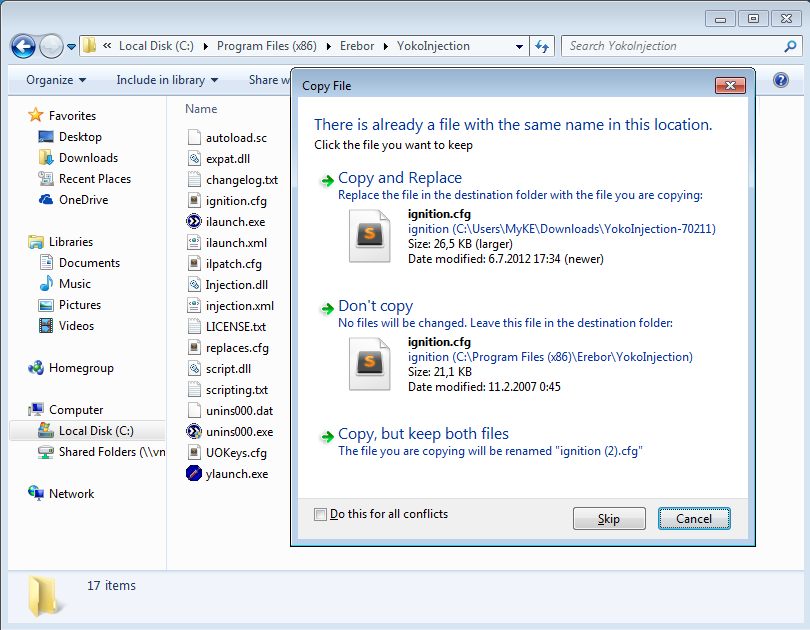Select script.dll file icon
Viewport: 810px width, 630px height.
194,369
